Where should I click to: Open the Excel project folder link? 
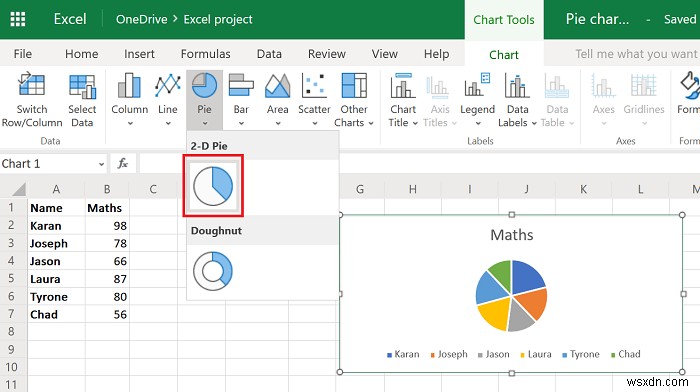tap(218, 19)
